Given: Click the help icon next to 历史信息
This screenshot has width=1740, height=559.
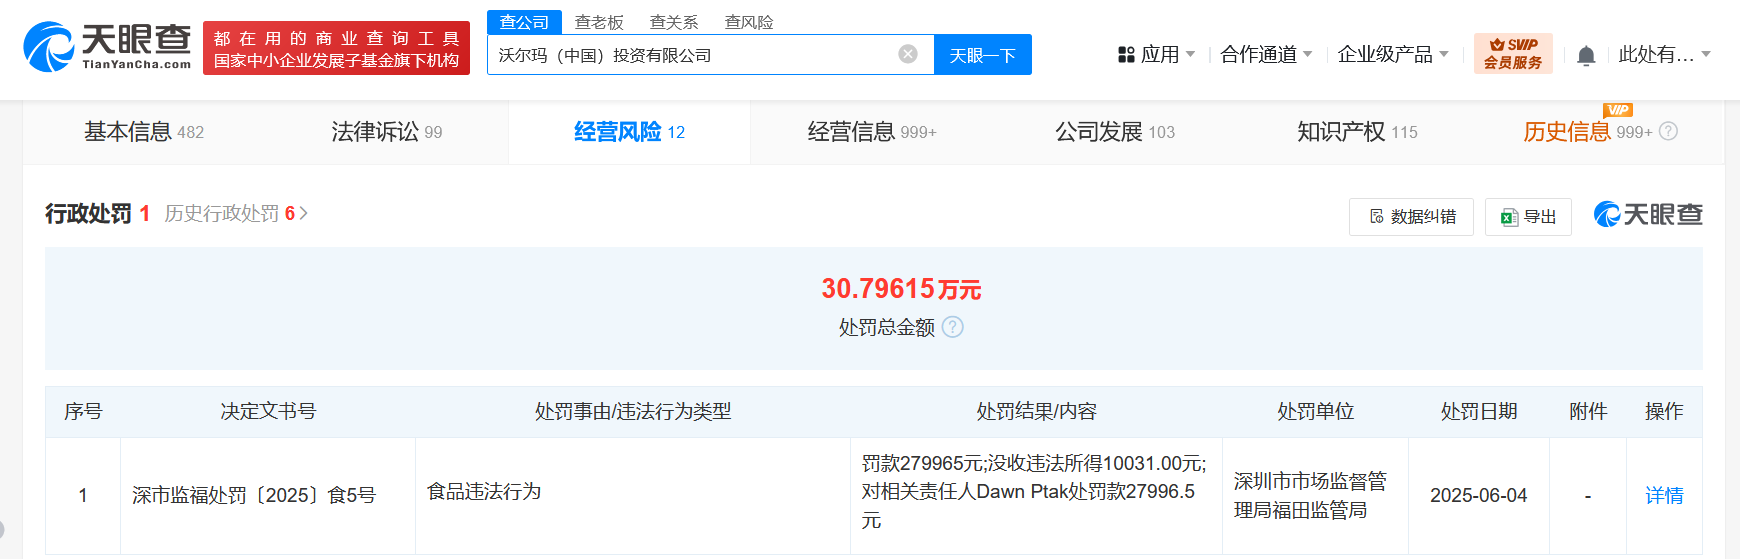Looking at the screenshot, I should click(1668, 131).
